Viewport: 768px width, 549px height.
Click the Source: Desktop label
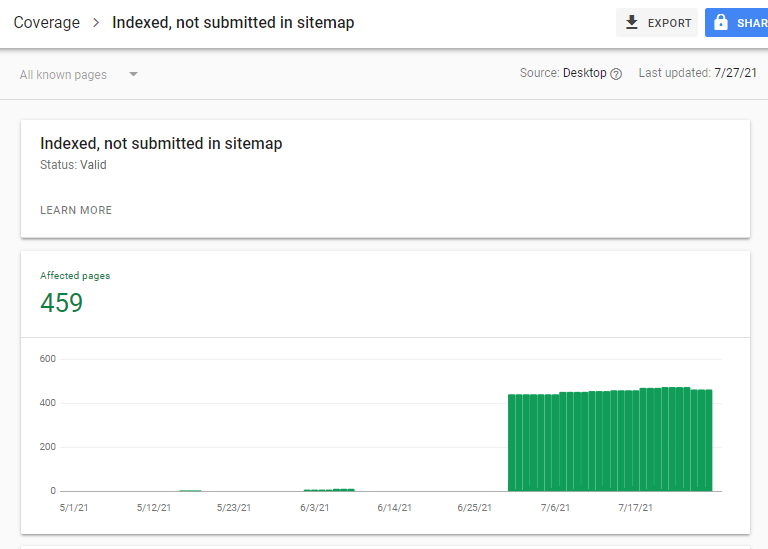[563, 73]
